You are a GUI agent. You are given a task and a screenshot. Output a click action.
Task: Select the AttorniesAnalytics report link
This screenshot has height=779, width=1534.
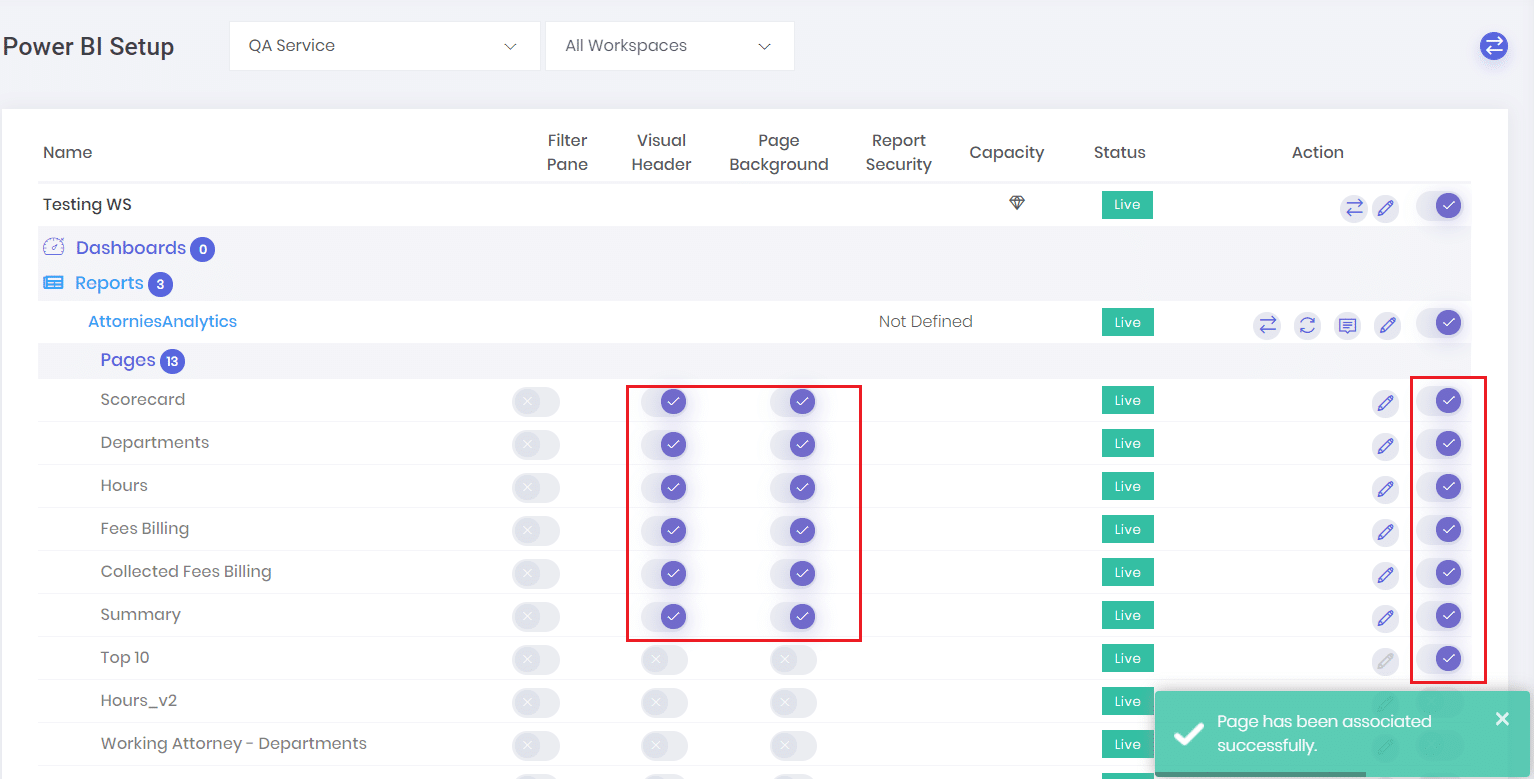point(162,321)
